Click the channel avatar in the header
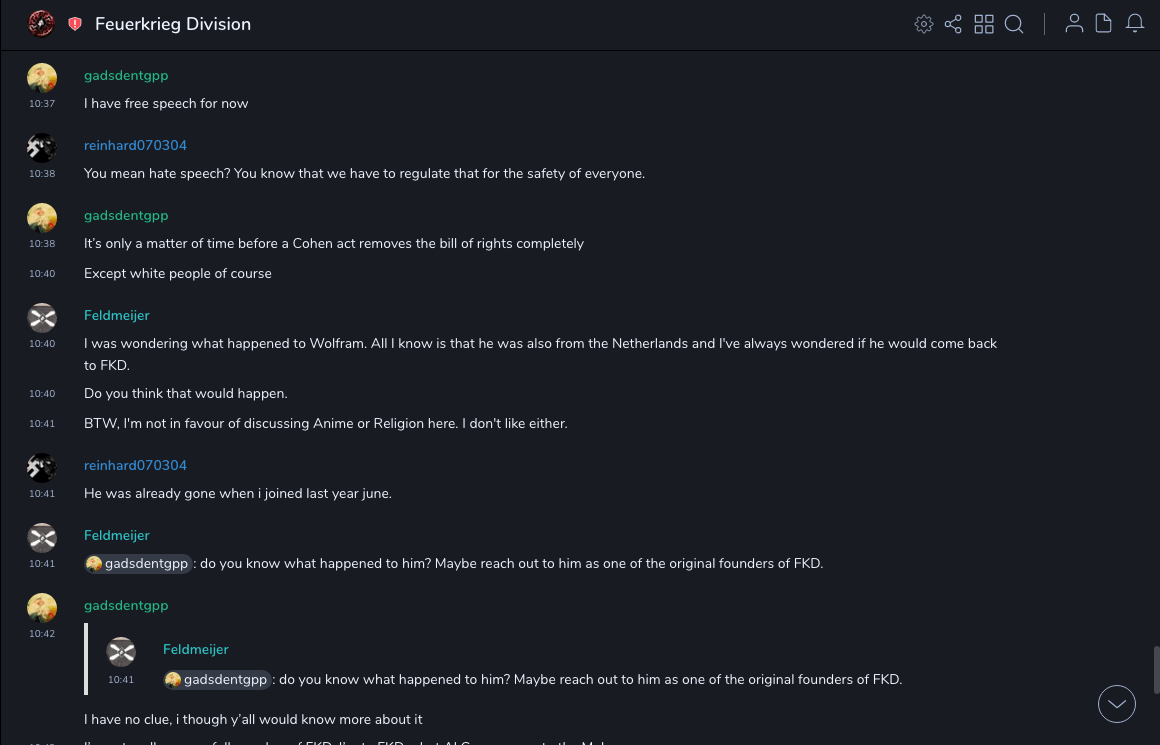Image resolution: width=1160 pixels, height=745 pixels. [x=41, y=23]
